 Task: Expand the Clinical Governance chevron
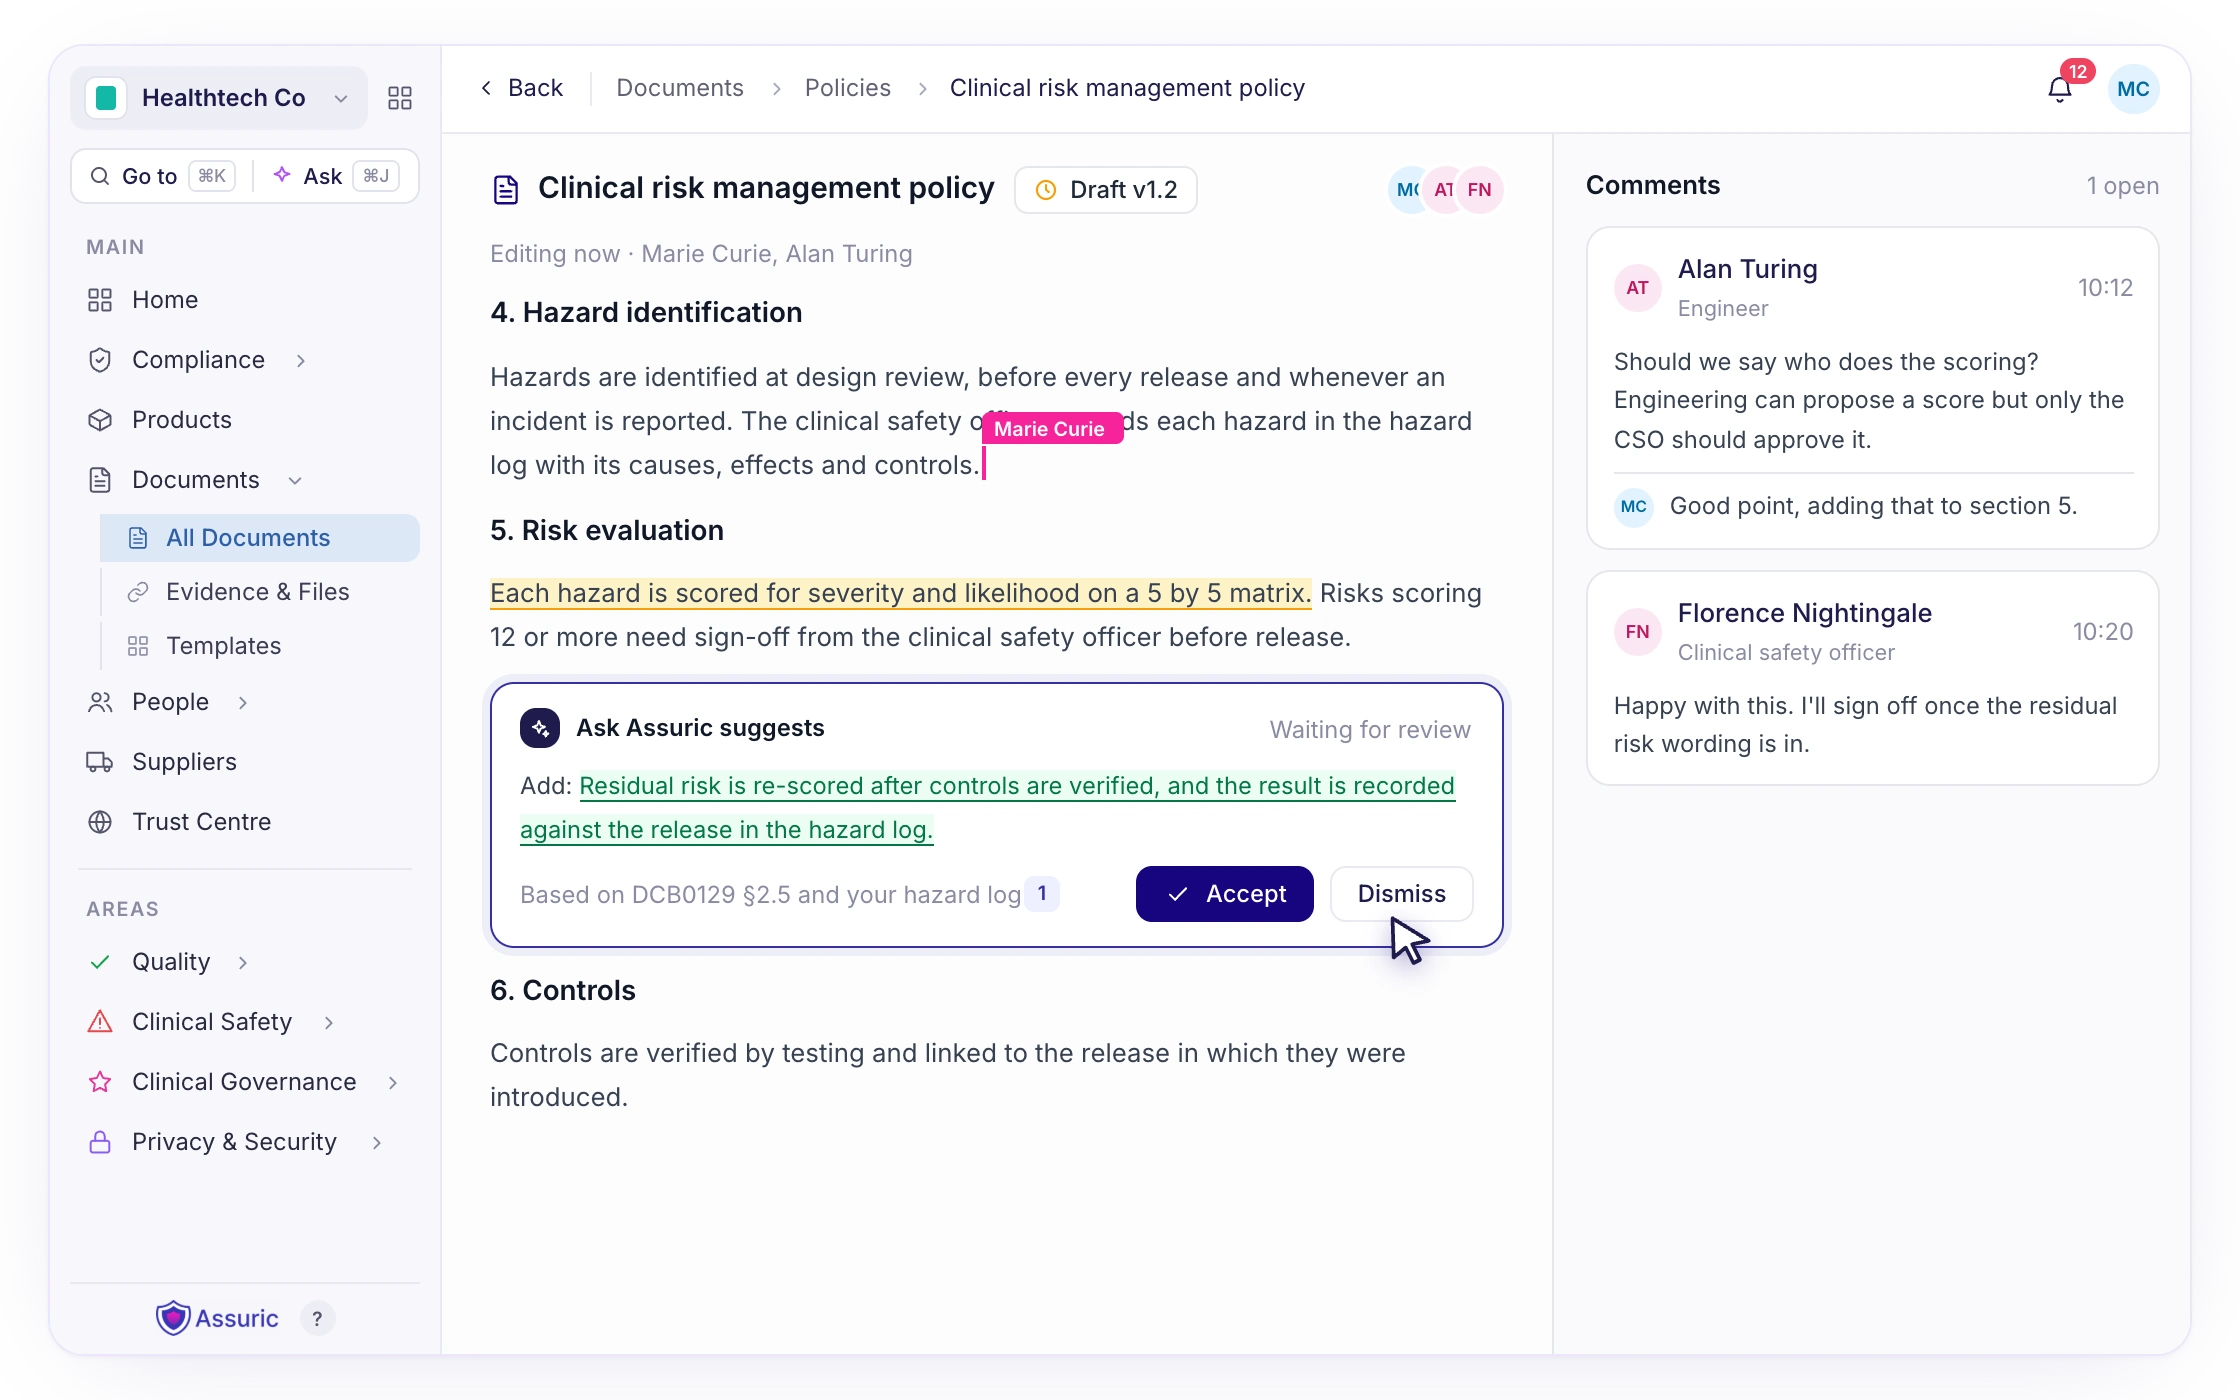point(393,1082)
